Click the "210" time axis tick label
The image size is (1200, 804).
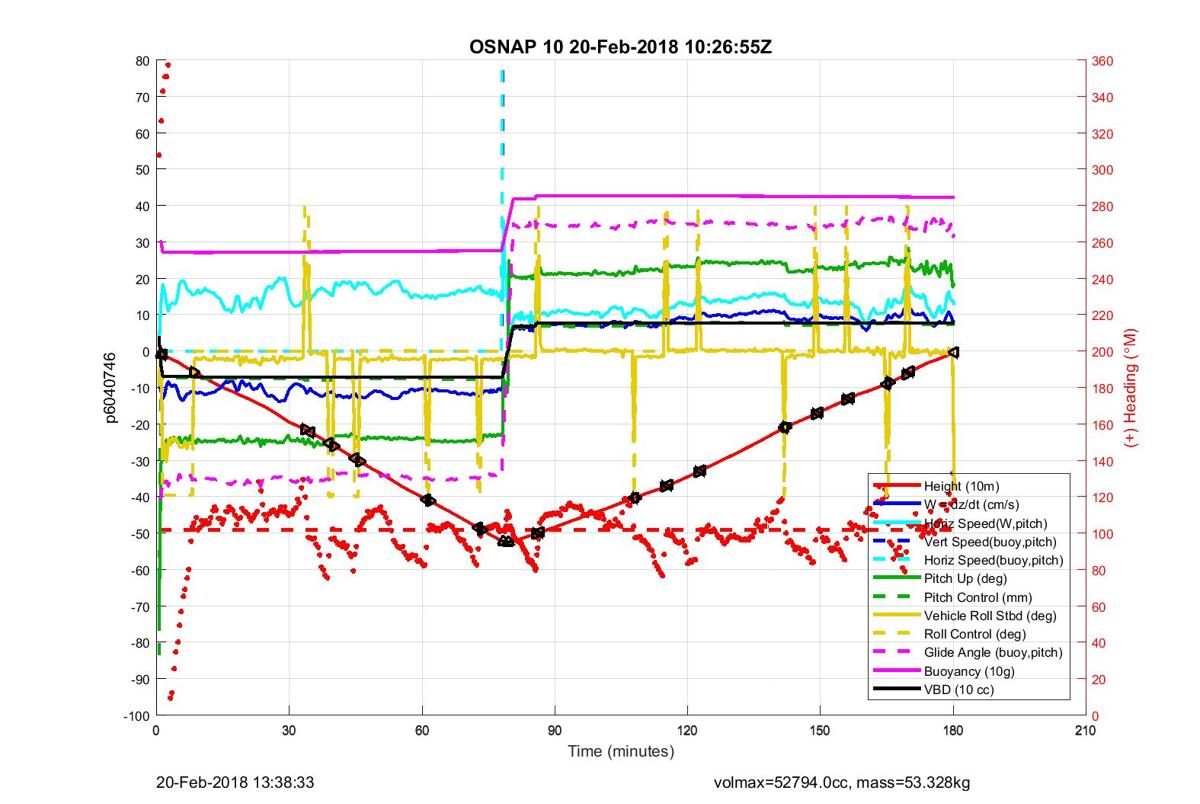coord(1085,731)
